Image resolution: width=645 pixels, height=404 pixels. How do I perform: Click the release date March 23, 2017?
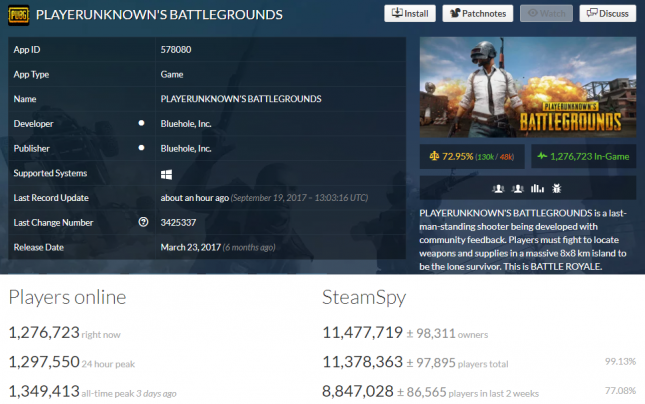(190, 247)
